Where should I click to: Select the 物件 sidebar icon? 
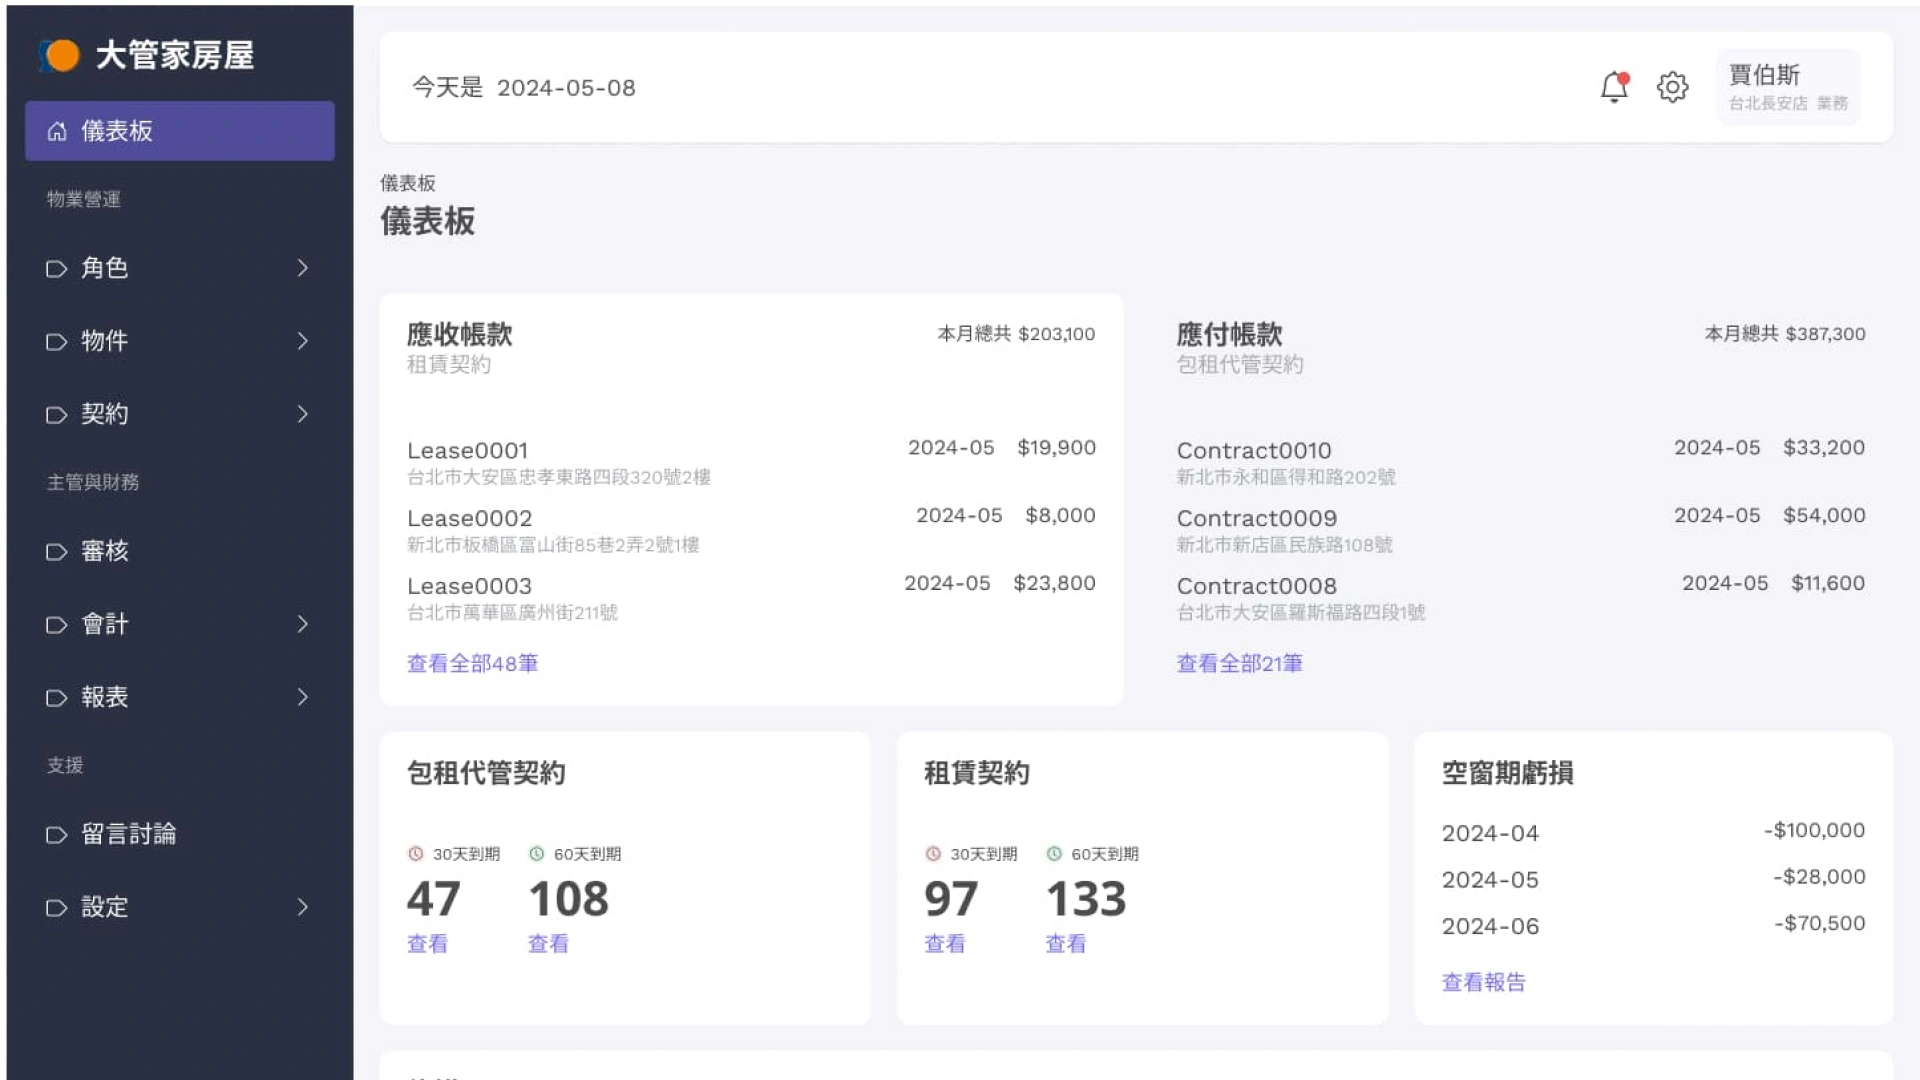(57, 341)
